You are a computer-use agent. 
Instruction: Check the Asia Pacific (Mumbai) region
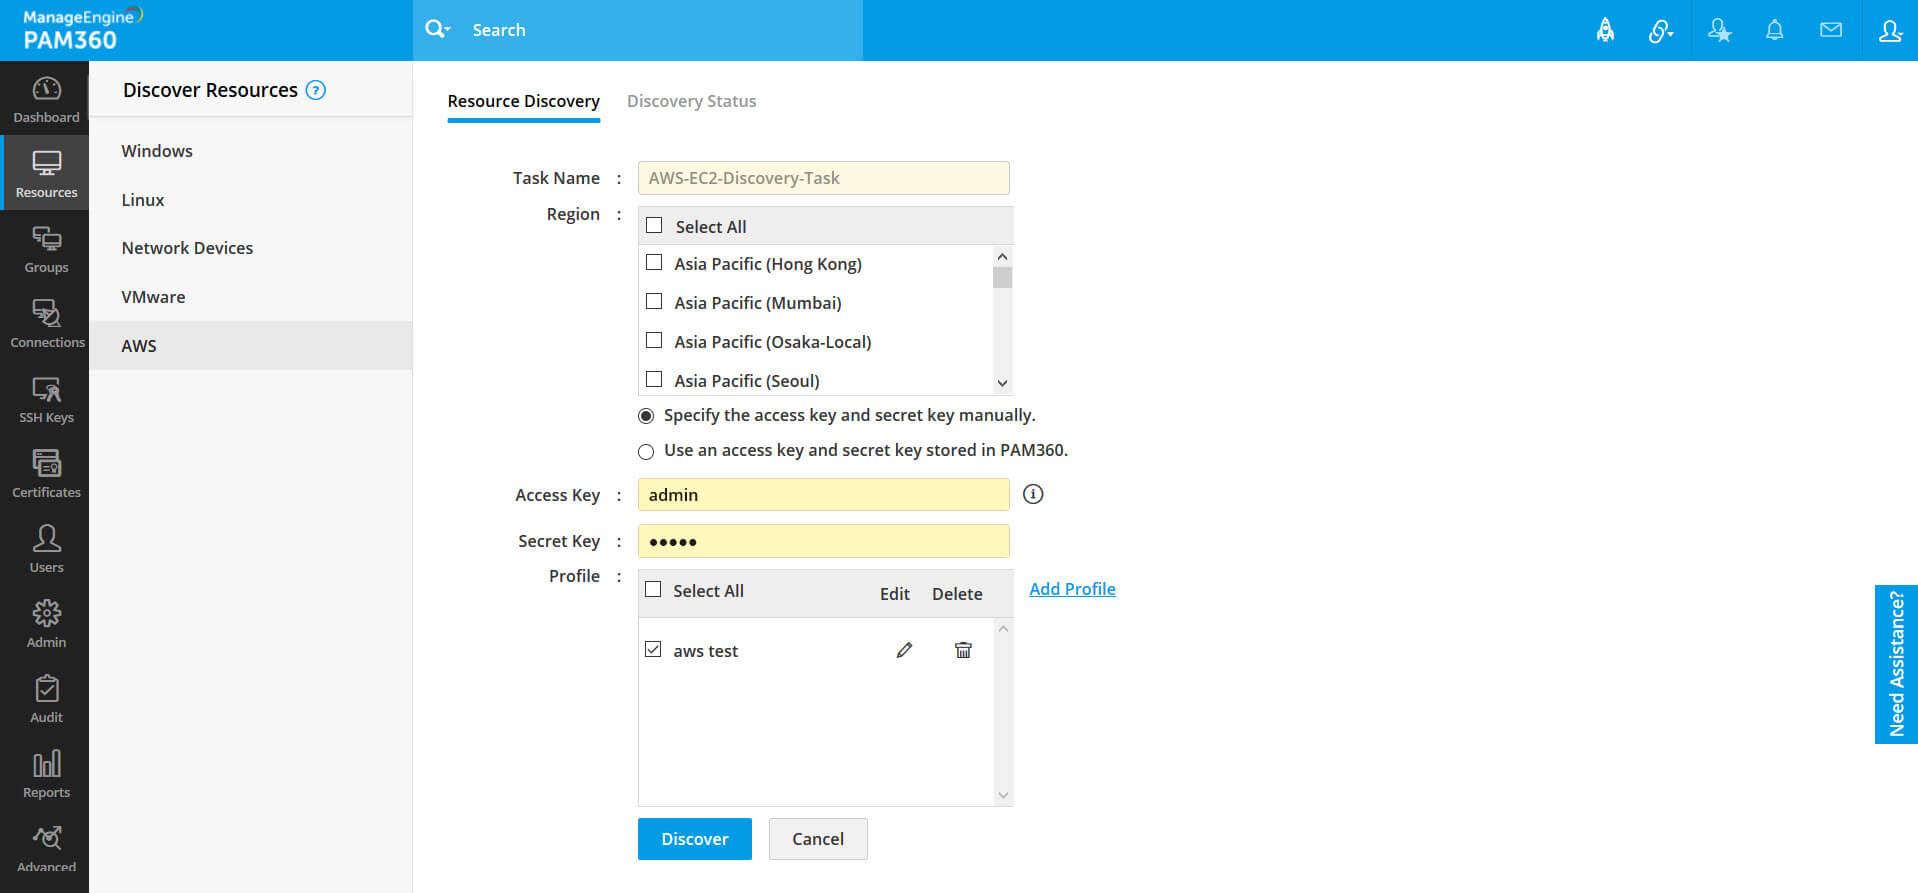coord(654,301)
